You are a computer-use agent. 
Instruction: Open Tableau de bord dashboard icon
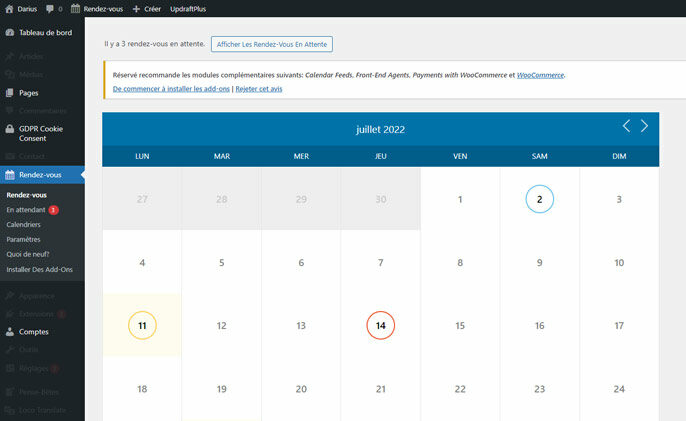coord(10,32)
